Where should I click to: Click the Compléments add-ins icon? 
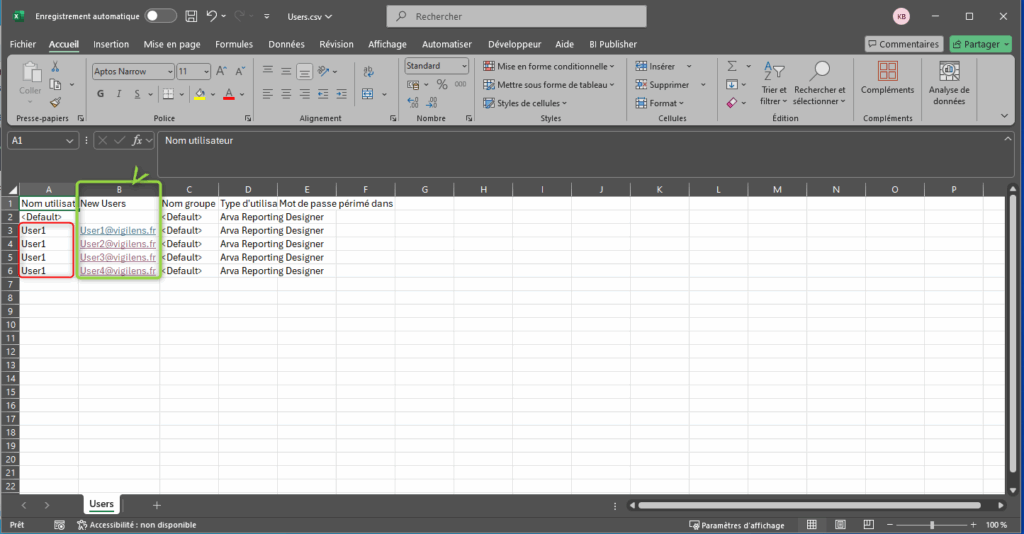point(887,79)
